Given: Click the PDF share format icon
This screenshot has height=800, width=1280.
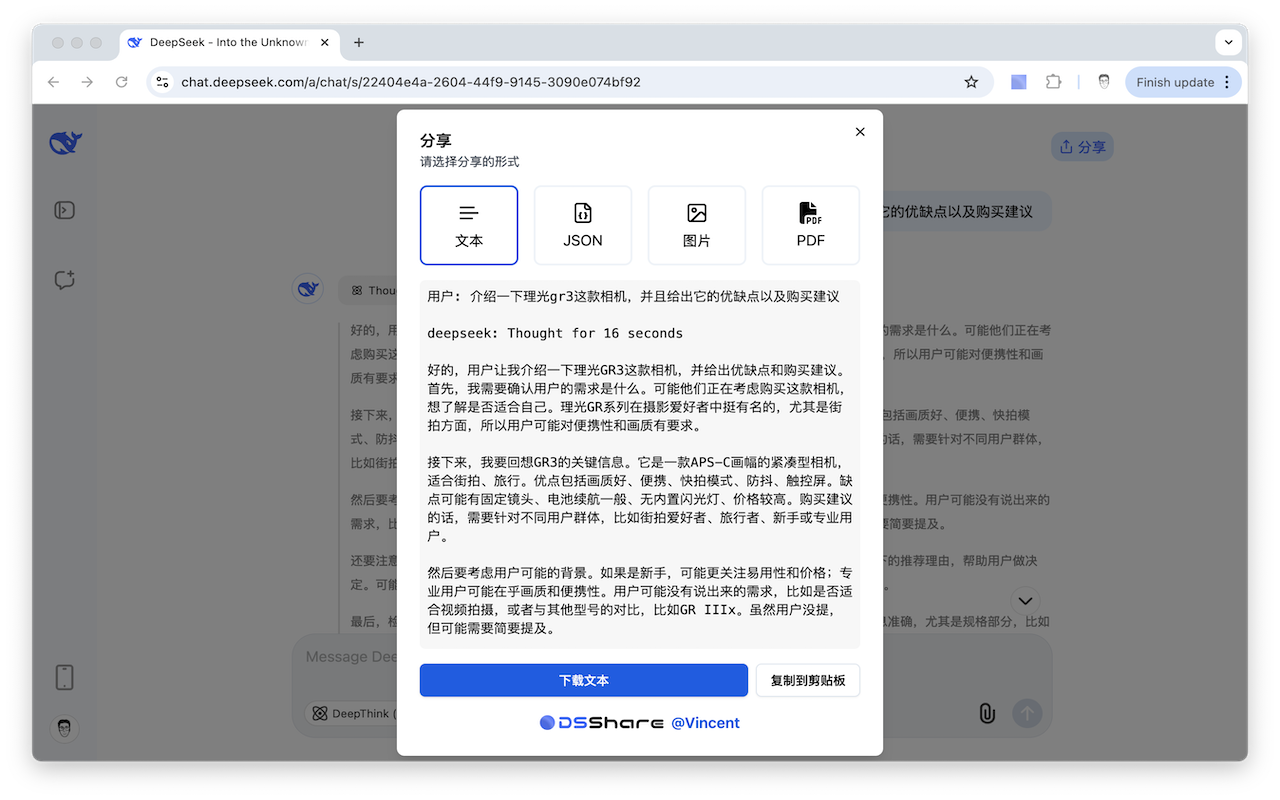Looking at the screenshot, I should pyautogui.click(x=810, y=225).
